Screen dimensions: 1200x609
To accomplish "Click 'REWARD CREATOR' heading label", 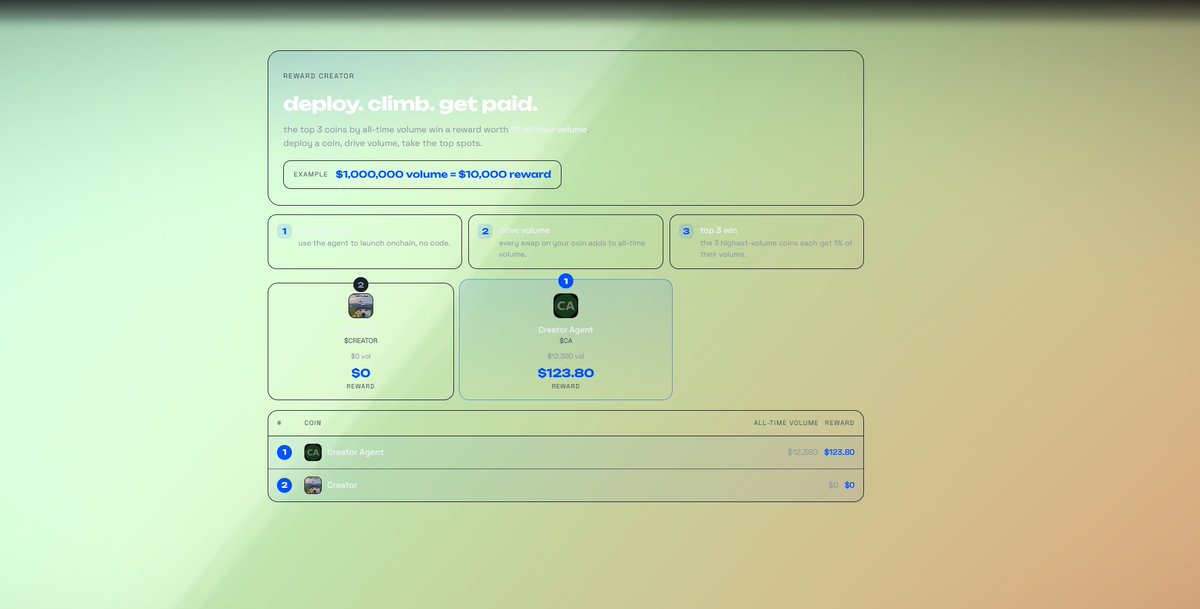I will 319,76.
